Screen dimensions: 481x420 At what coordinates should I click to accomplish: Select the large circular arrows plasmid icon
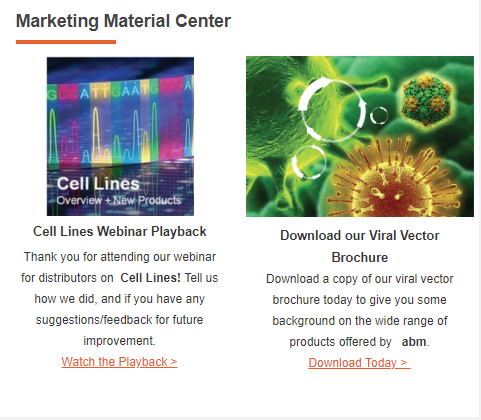(332, 109)
